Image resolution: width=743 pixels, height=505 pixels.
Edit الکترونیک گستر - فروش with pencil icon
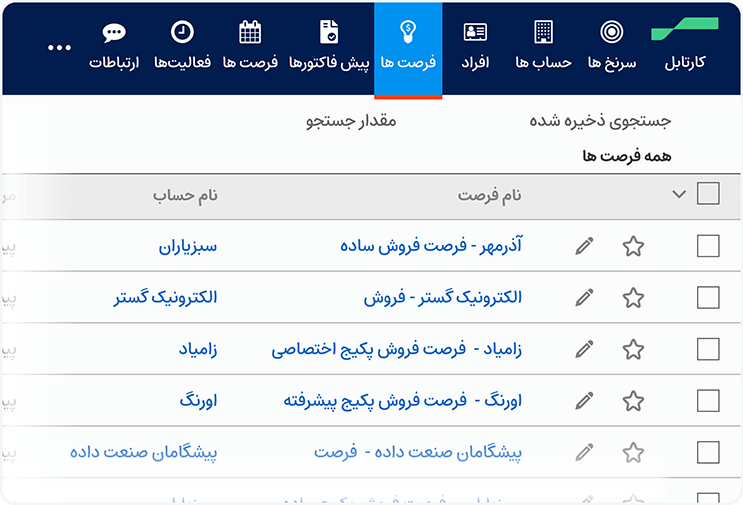(584, 297)
